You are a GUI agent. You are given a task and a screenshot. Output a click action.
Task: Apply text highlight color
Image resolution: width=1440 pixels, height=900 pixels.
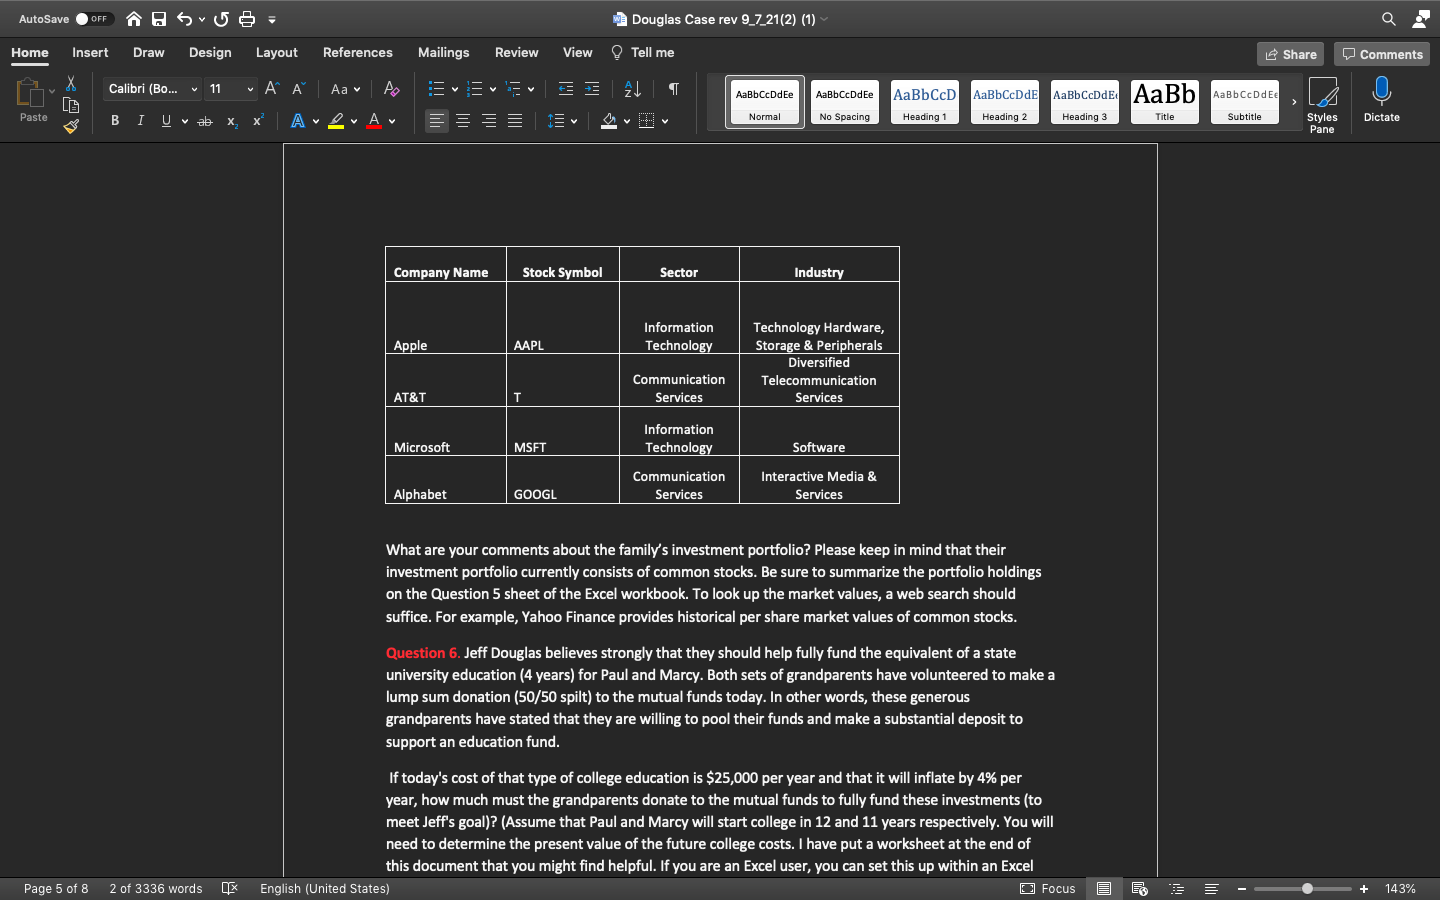(337, 120)
